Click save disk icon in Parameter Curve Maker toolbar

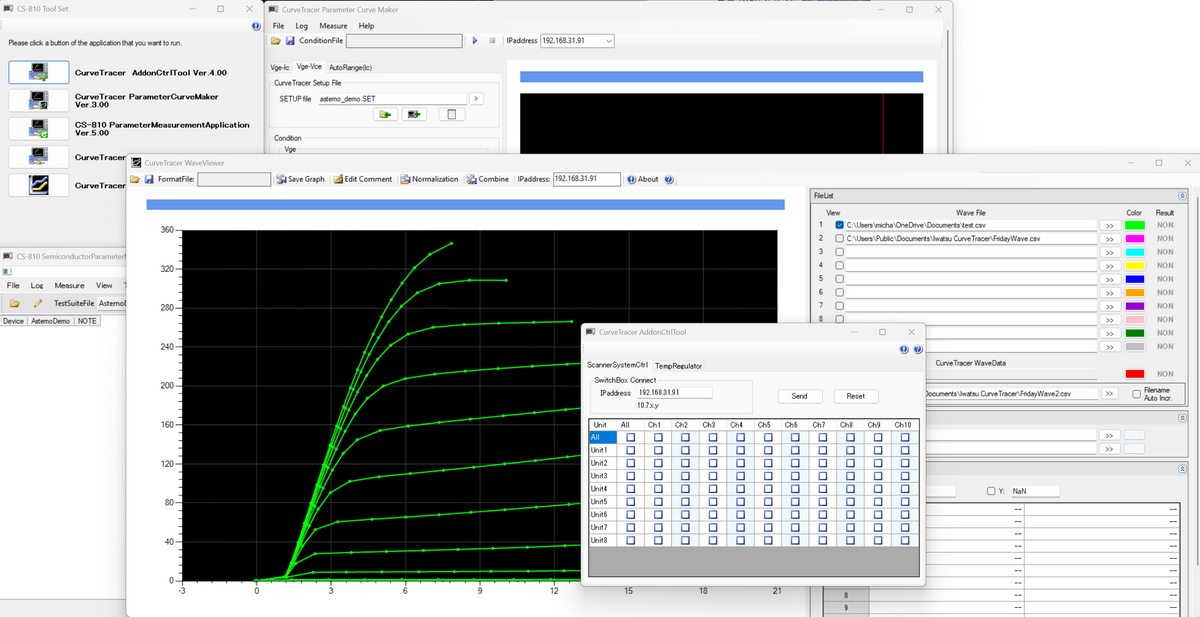290,41
